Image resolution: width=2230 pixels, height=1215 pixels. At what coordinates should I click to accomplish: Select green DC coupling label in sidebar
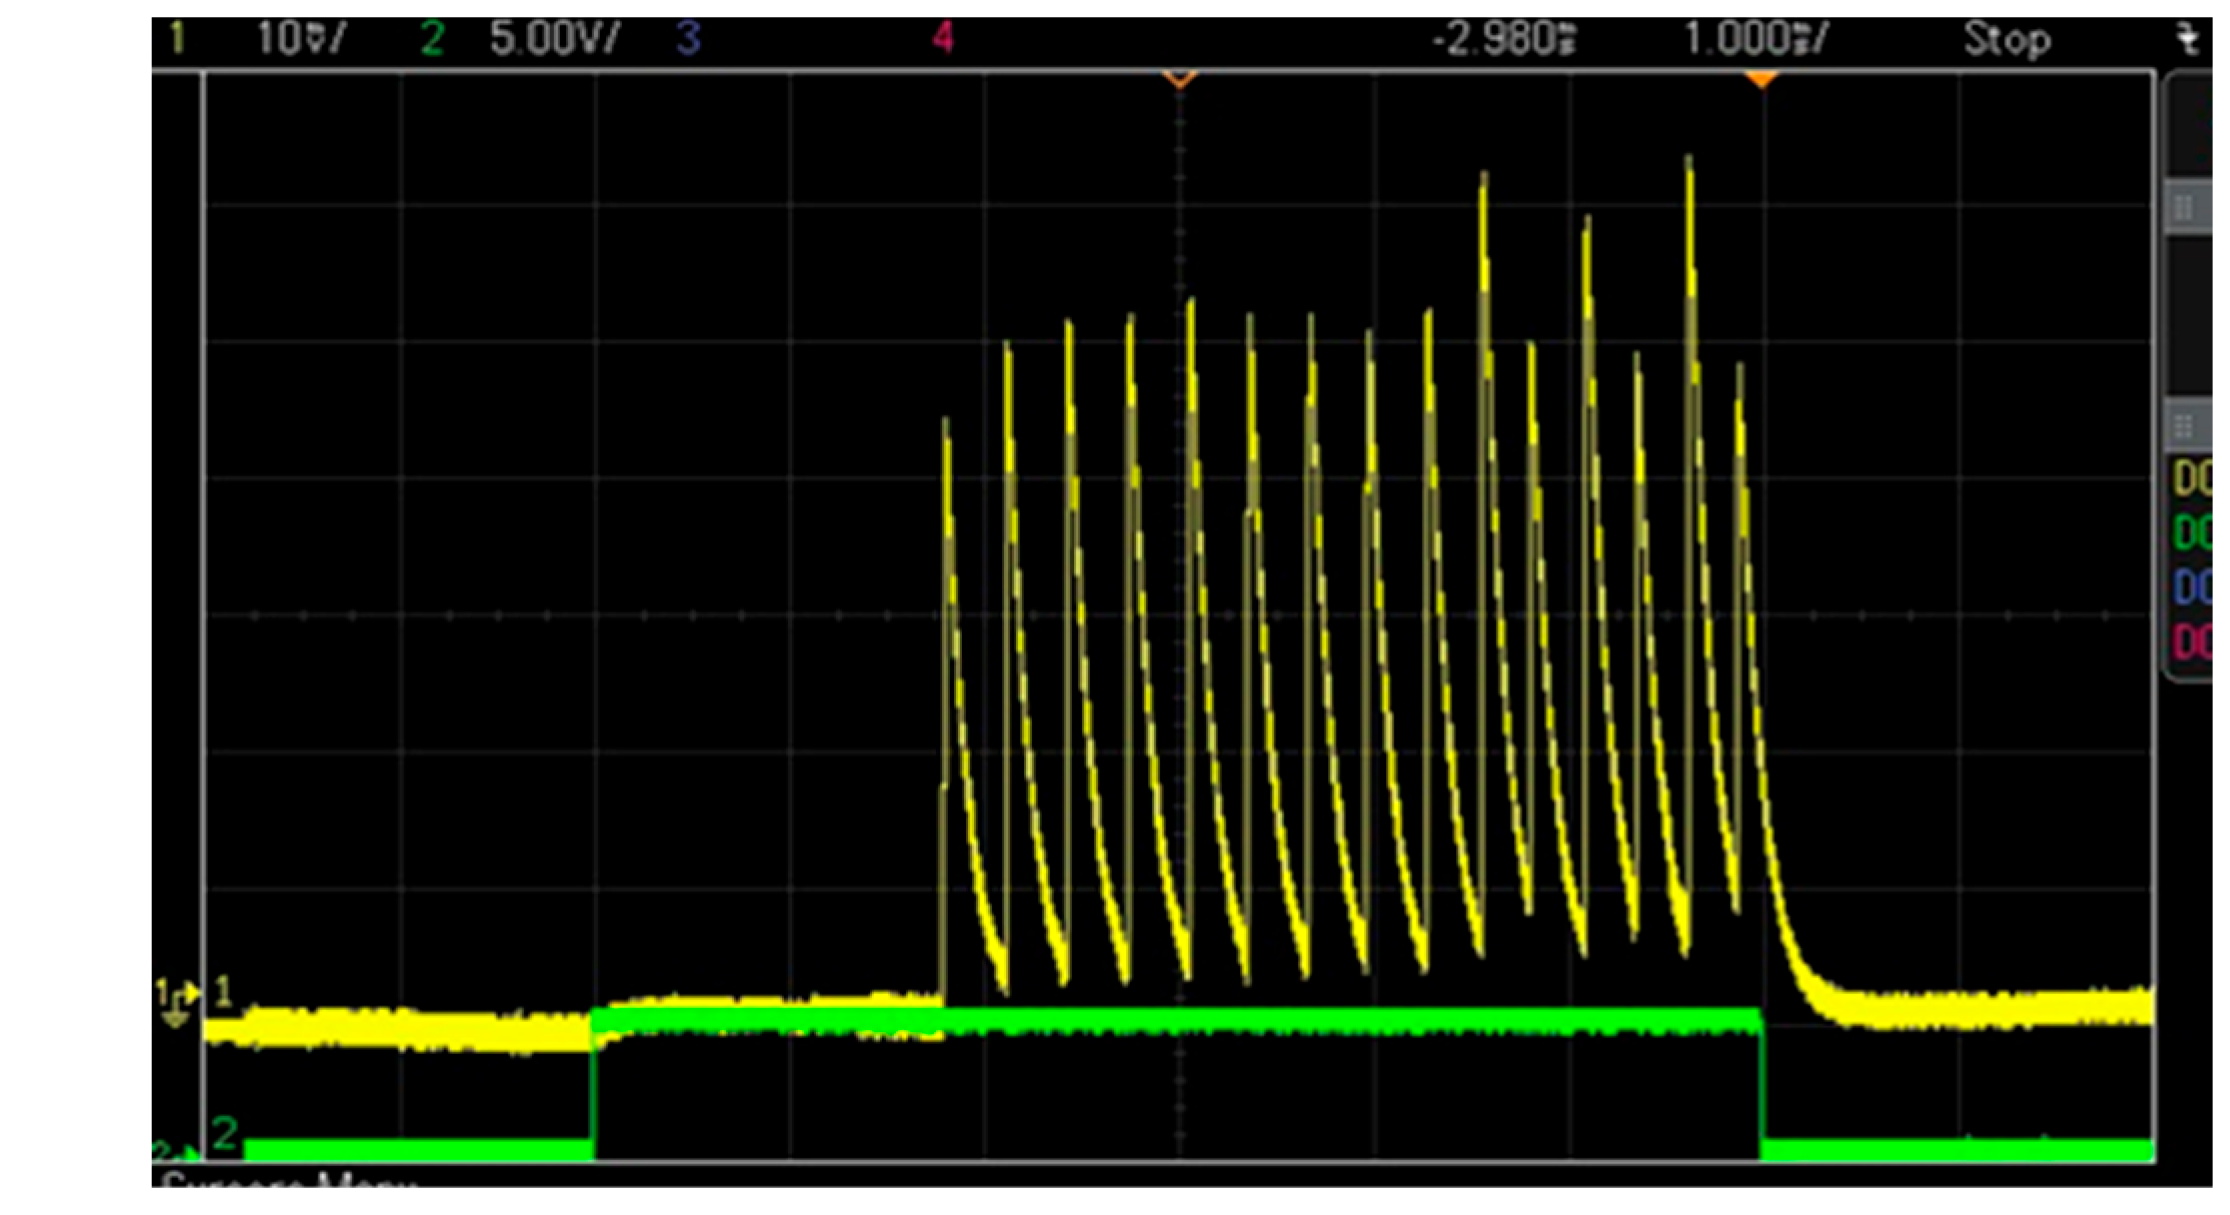click(2193, 532)
